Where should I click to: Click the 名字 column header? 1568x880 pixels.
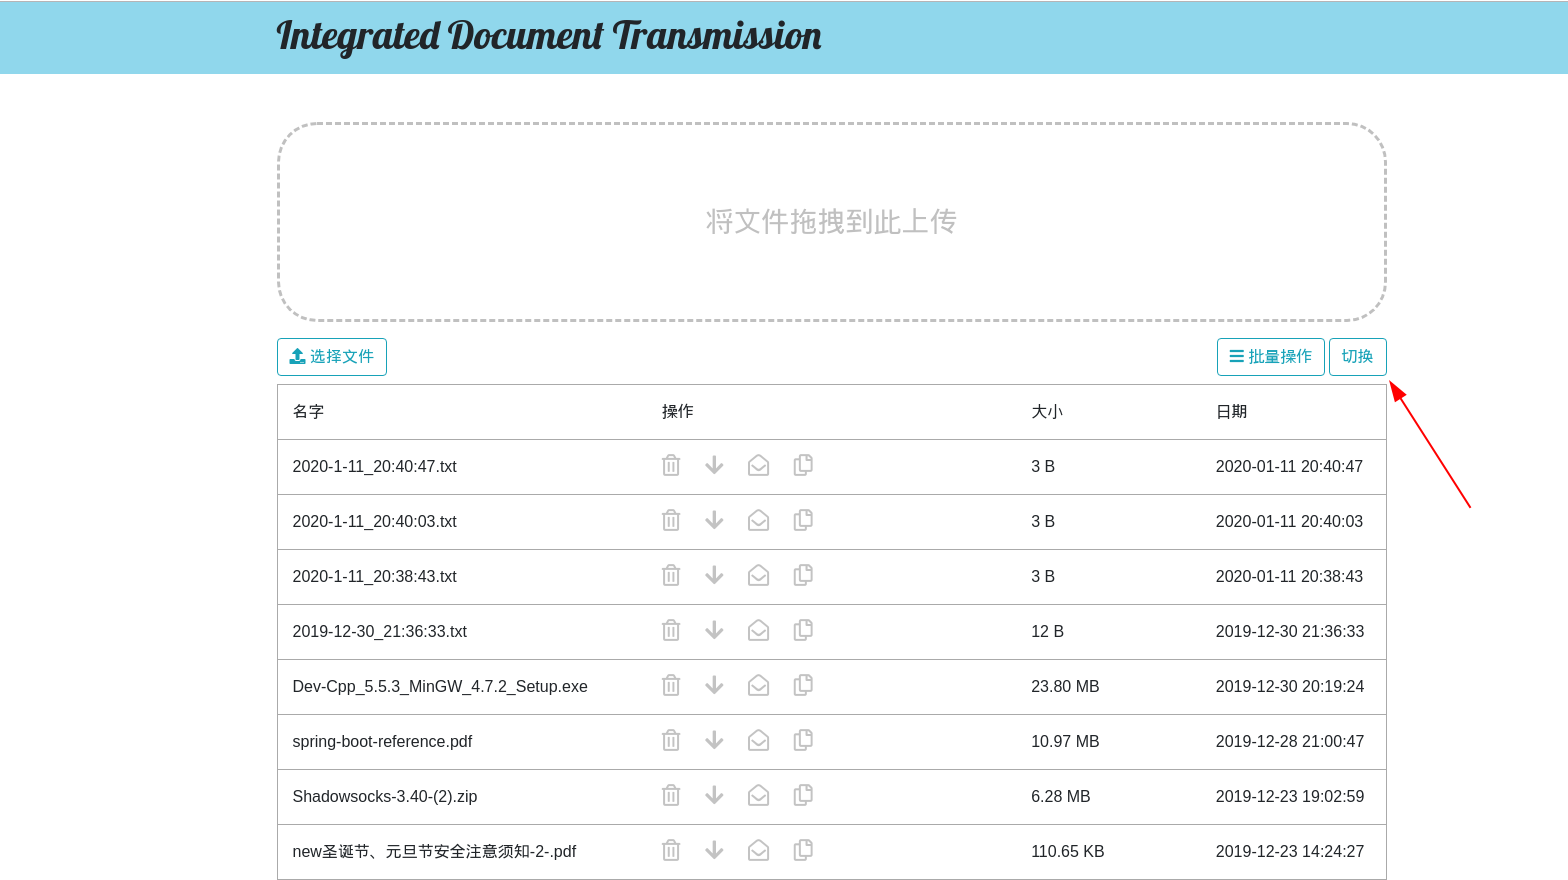308,412
